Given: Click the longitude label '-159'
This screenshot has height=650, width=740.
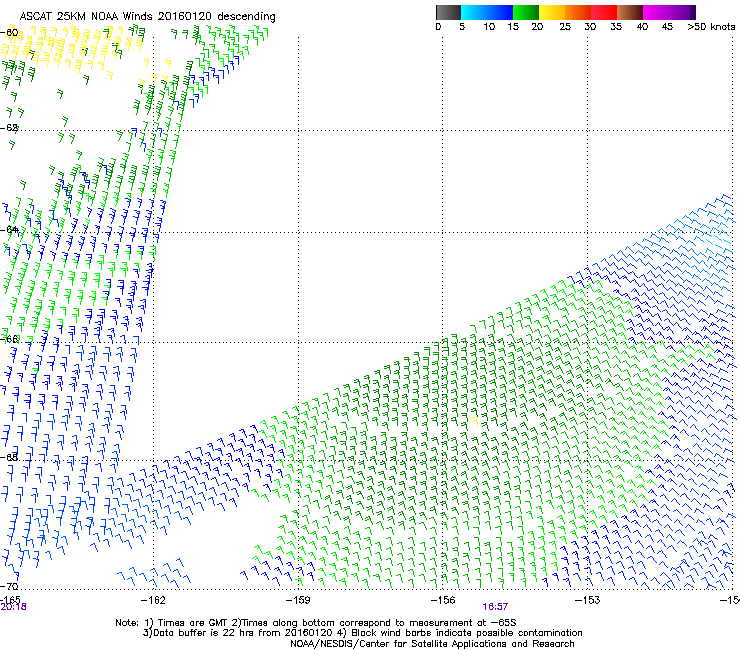Looking at the screenshot, I should point(298,600).
